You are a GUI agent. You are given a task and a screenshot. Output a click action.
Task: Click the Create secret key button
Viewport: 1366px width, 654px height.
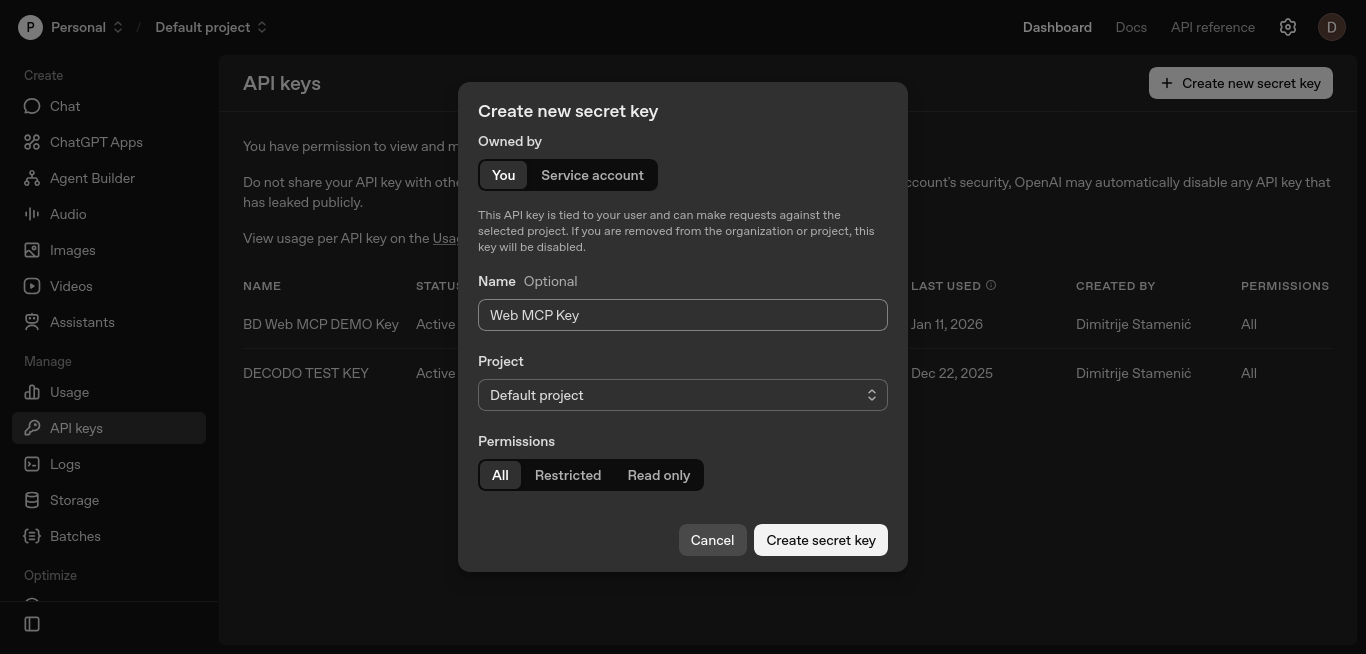(x=820, y=540)
